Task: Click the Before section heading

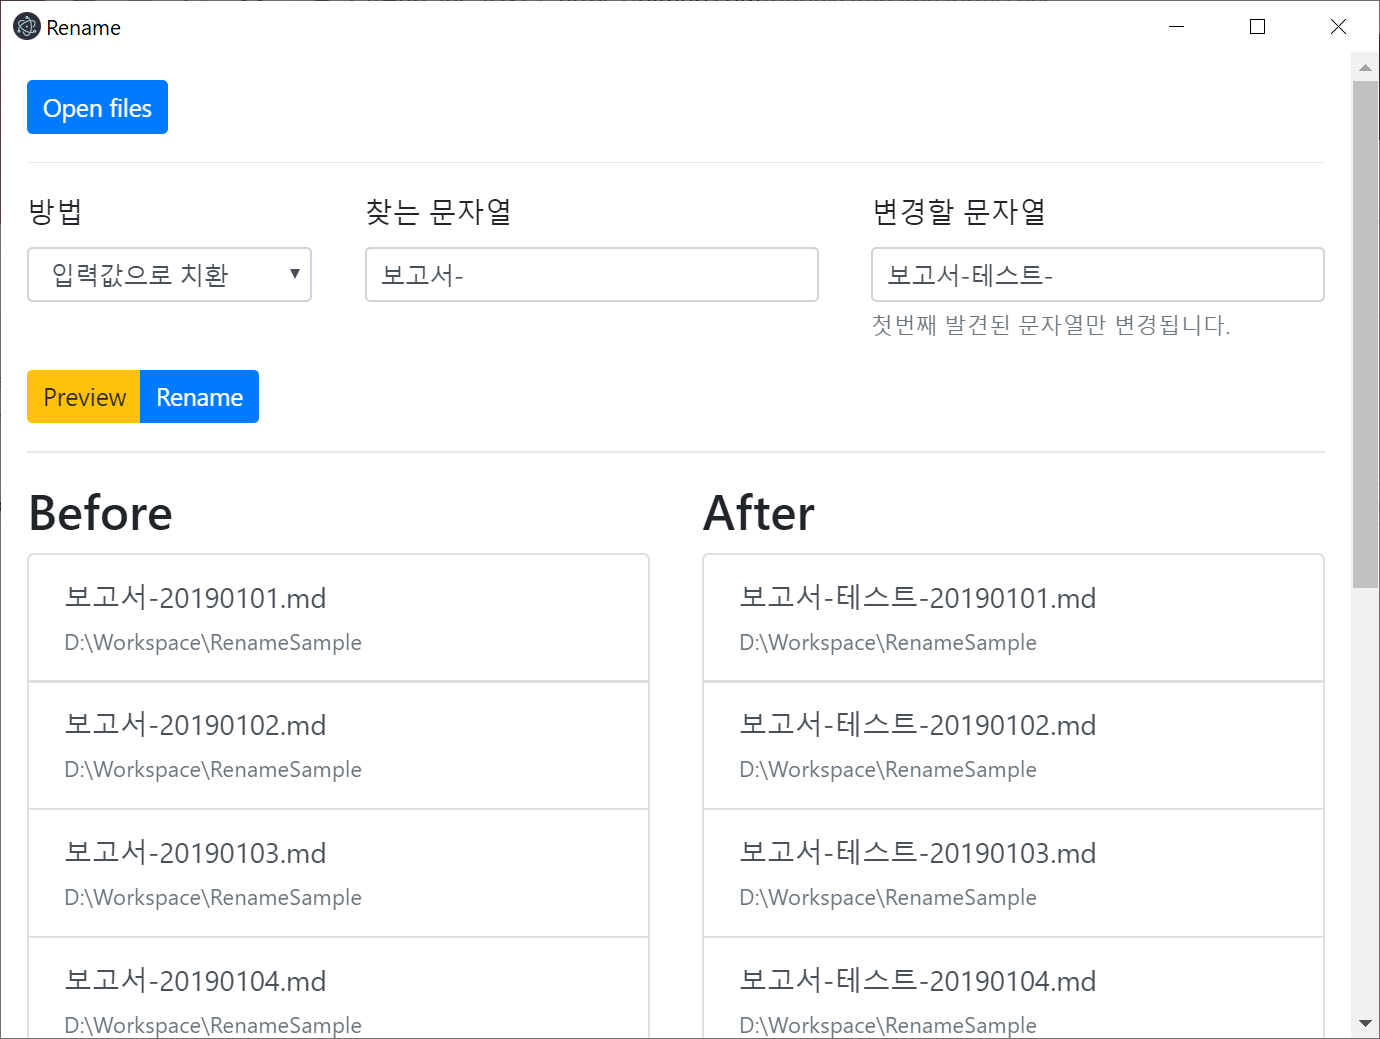Action: [100, 513]
